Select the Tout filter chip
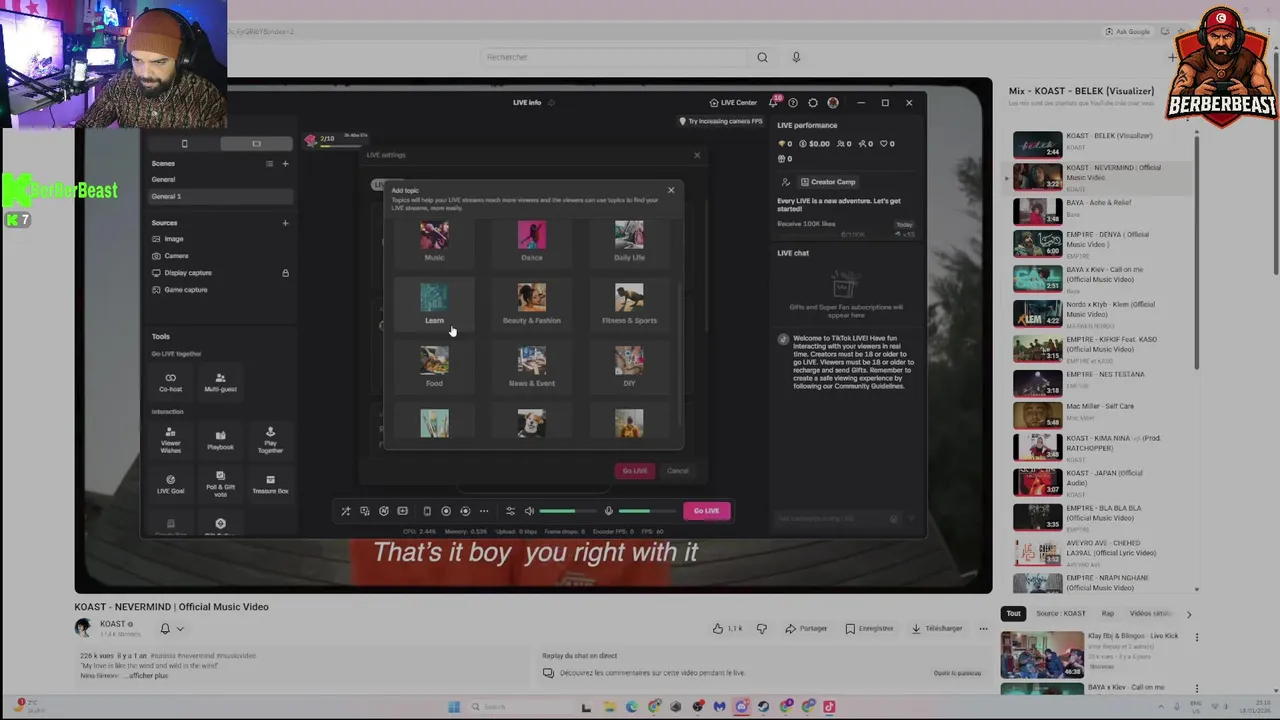The width and height of the screenshot is (1280, 720). coord(1014,613)
